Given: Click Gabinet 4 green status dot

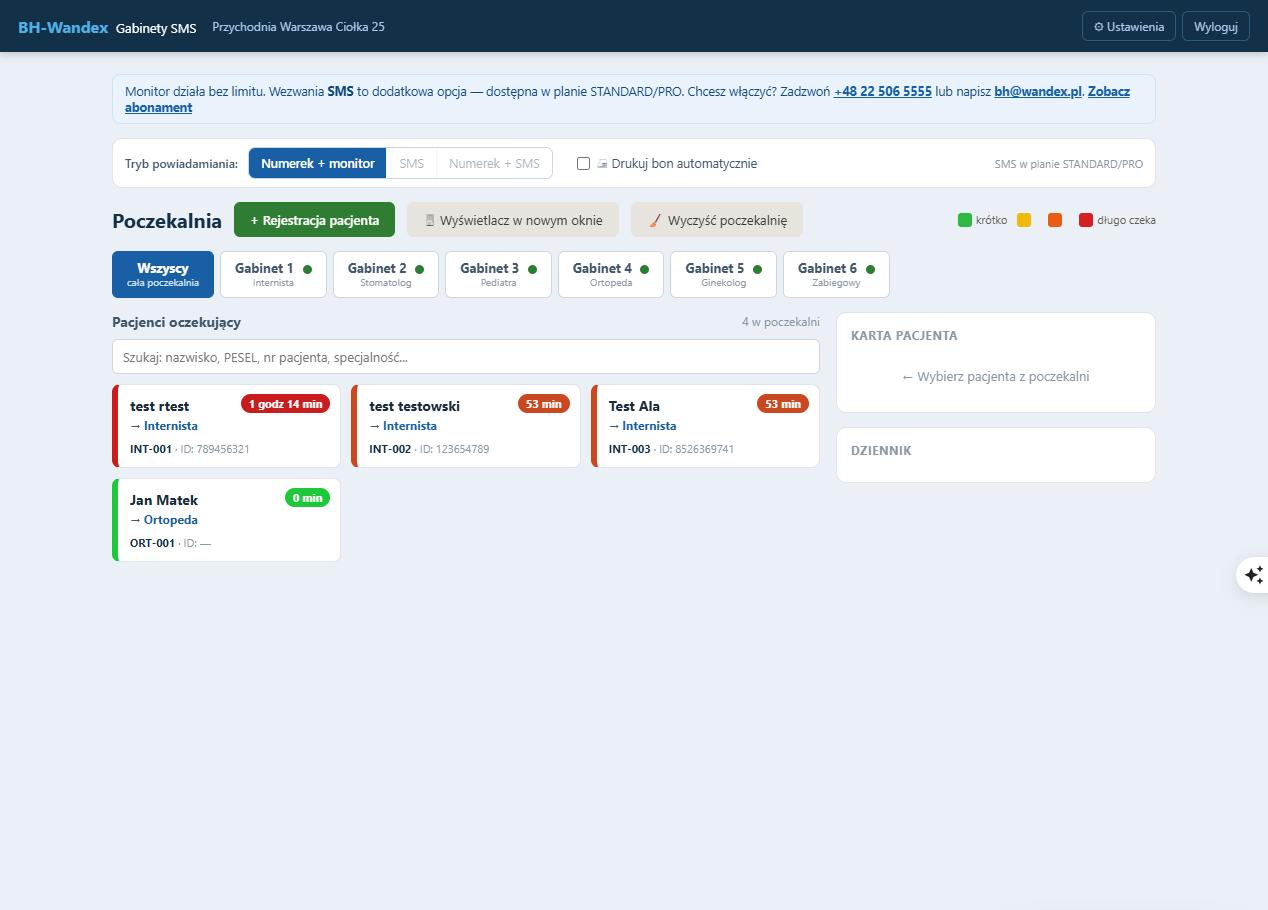Looking at the screenshot, I should pyautogui.click(x=644, y=269).
